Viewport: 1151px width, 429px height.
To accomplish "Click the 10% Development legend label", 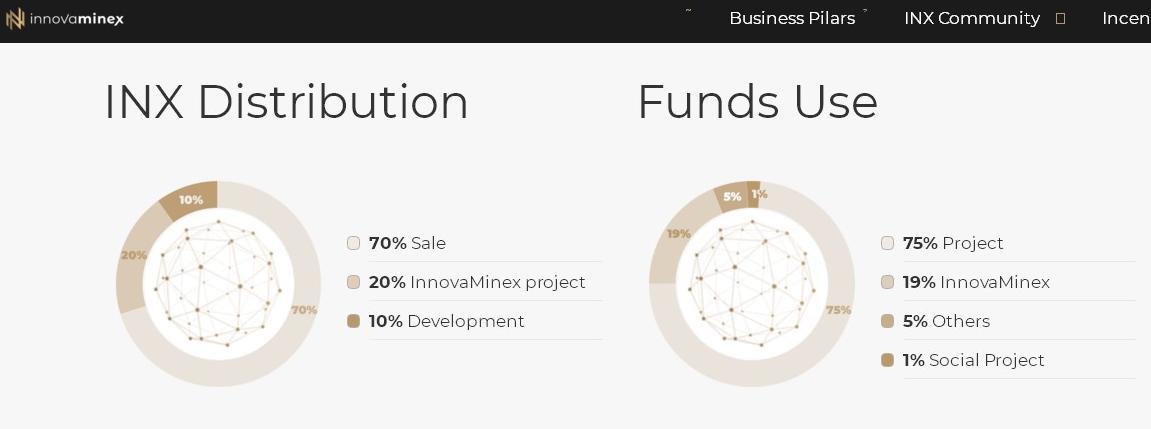I will (446, 321).
